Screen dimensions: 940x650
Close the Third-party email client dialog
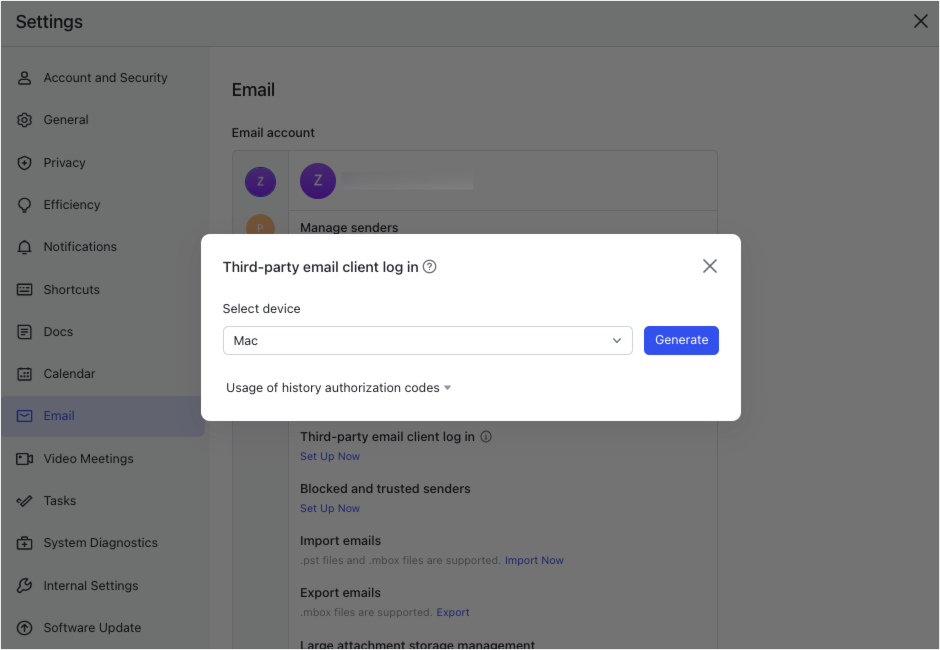click(x=710, y=266)
